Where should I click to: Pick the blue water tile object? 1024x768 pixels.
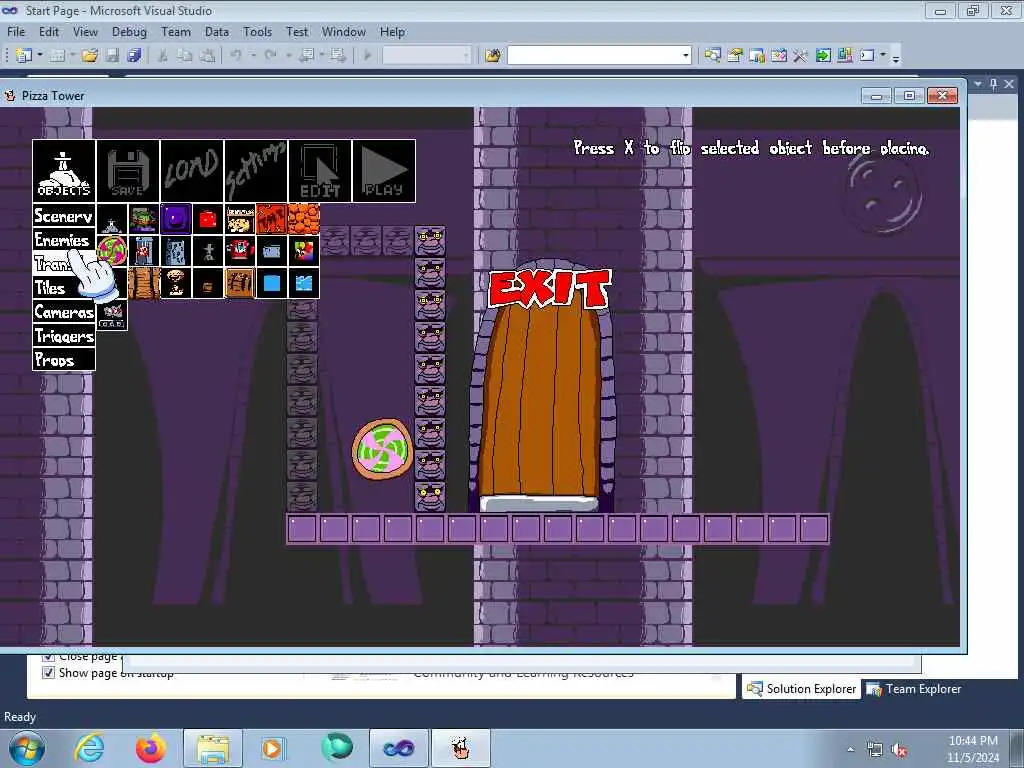pos(304,283)
